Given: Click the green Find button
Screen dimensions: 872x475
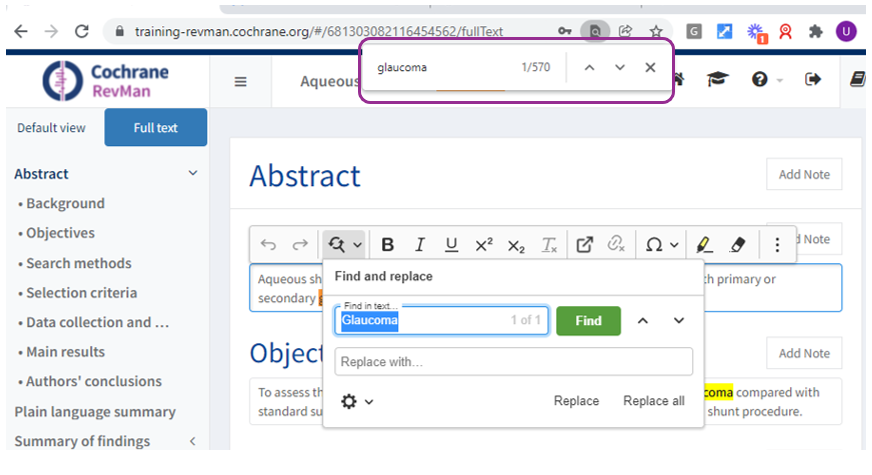Looking at the screenshot, I should point(588,321).
